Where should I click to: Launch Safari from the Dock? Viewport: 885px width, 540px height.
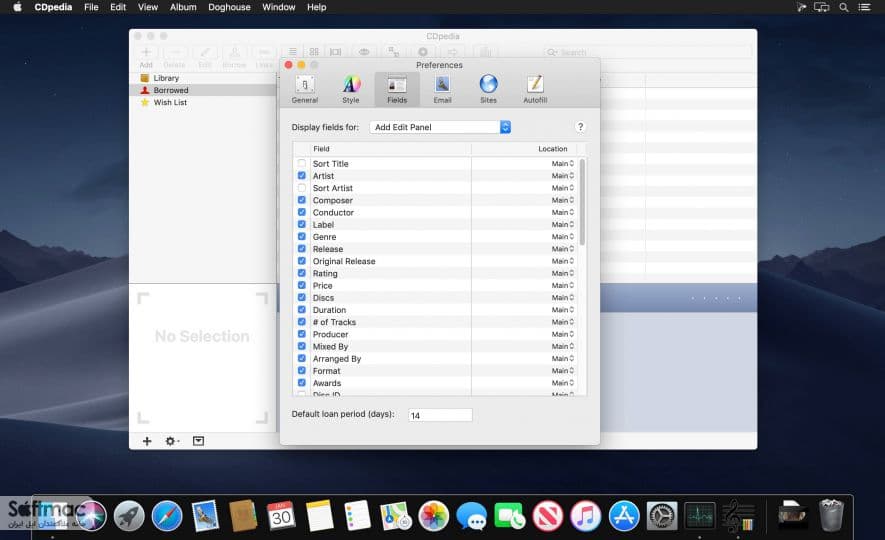pos(167,515)
